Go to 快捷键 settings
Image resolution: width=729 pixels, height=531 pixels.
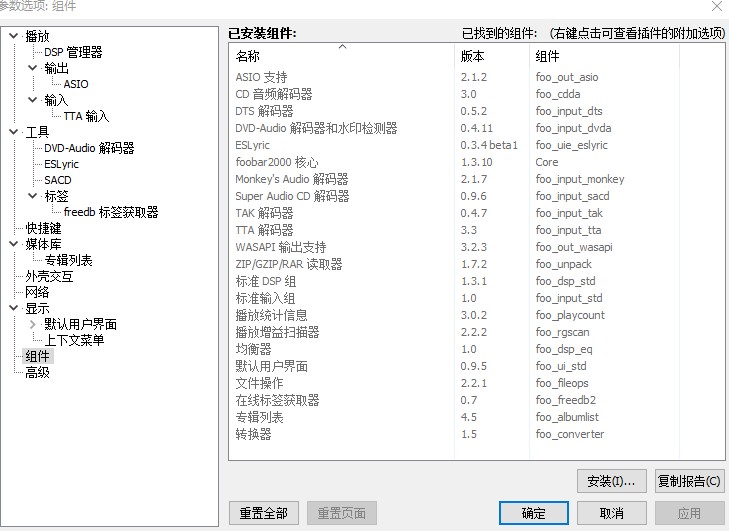pos(43,228)
